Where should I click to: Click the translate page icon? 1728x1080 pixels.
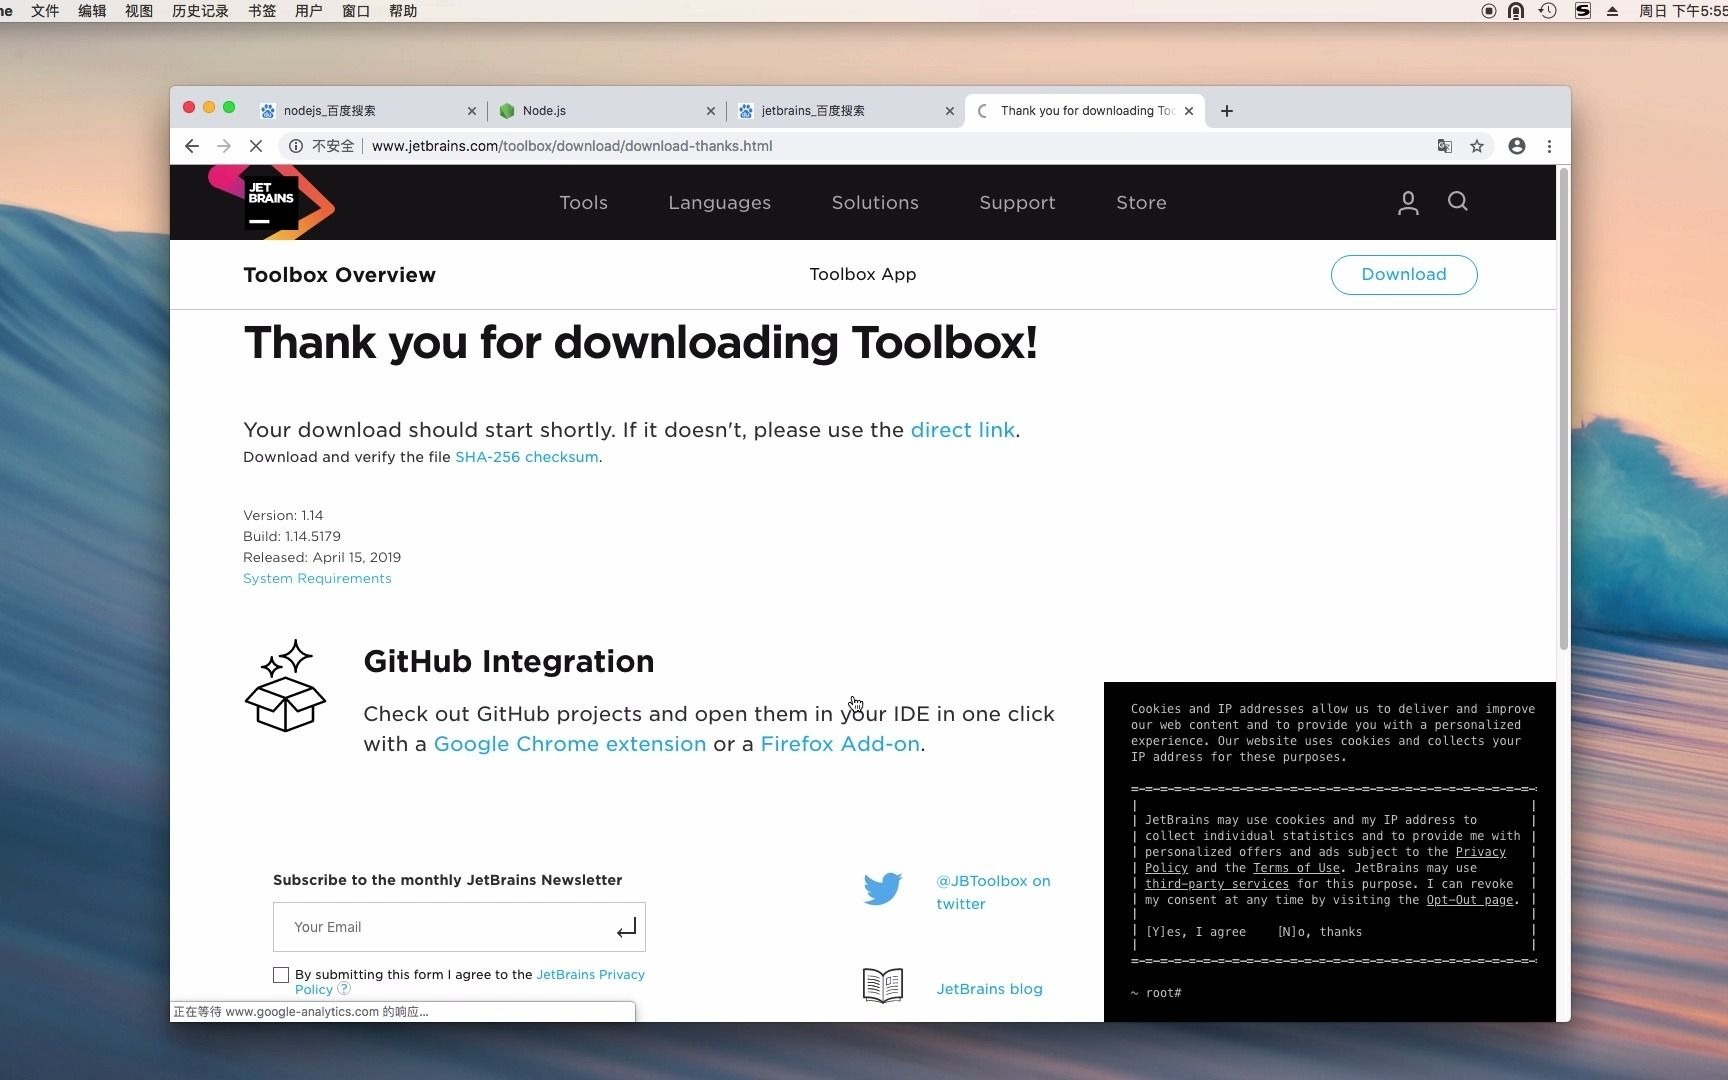tap(1445, 146)
